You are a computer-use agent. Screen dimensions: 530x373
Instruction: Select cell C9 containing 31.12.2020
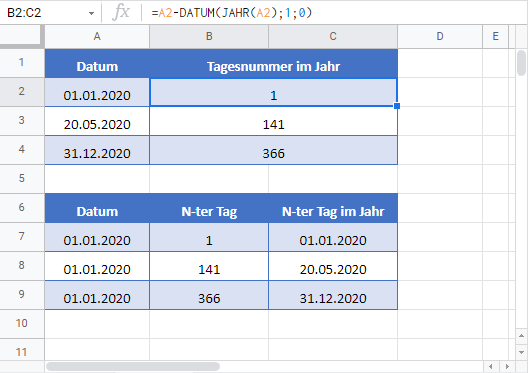click(333, 295)
